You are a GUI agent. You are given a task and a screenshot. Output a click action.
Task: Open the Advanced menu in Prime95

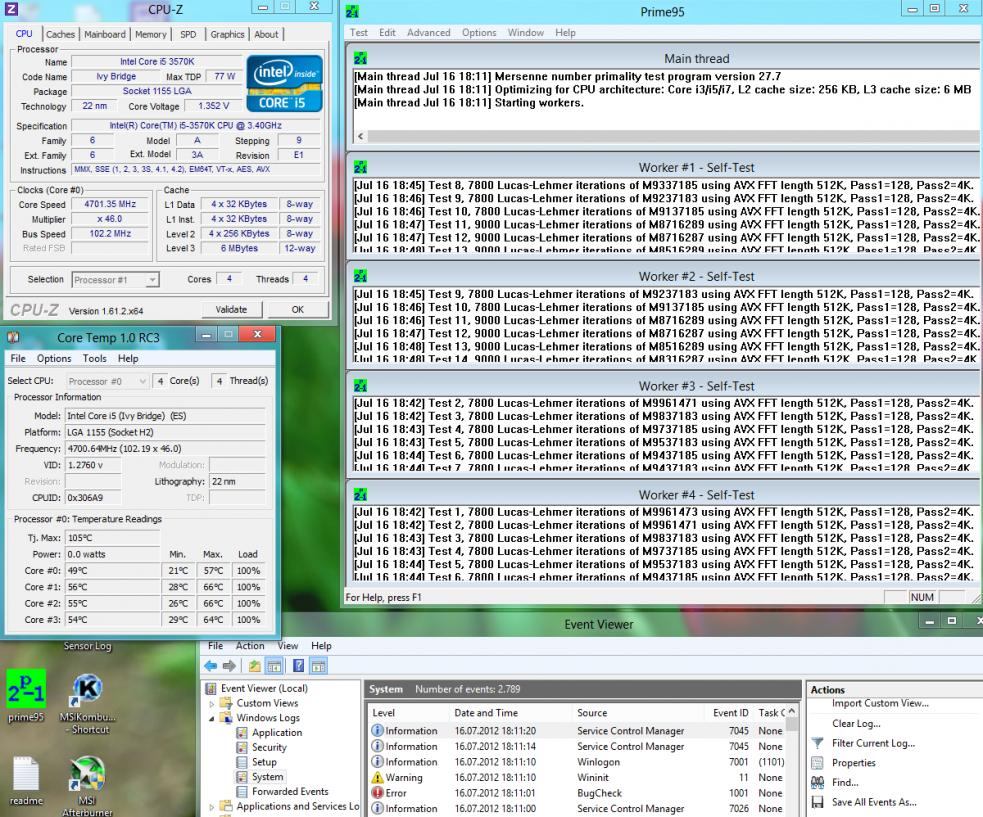tap(428, 33)
